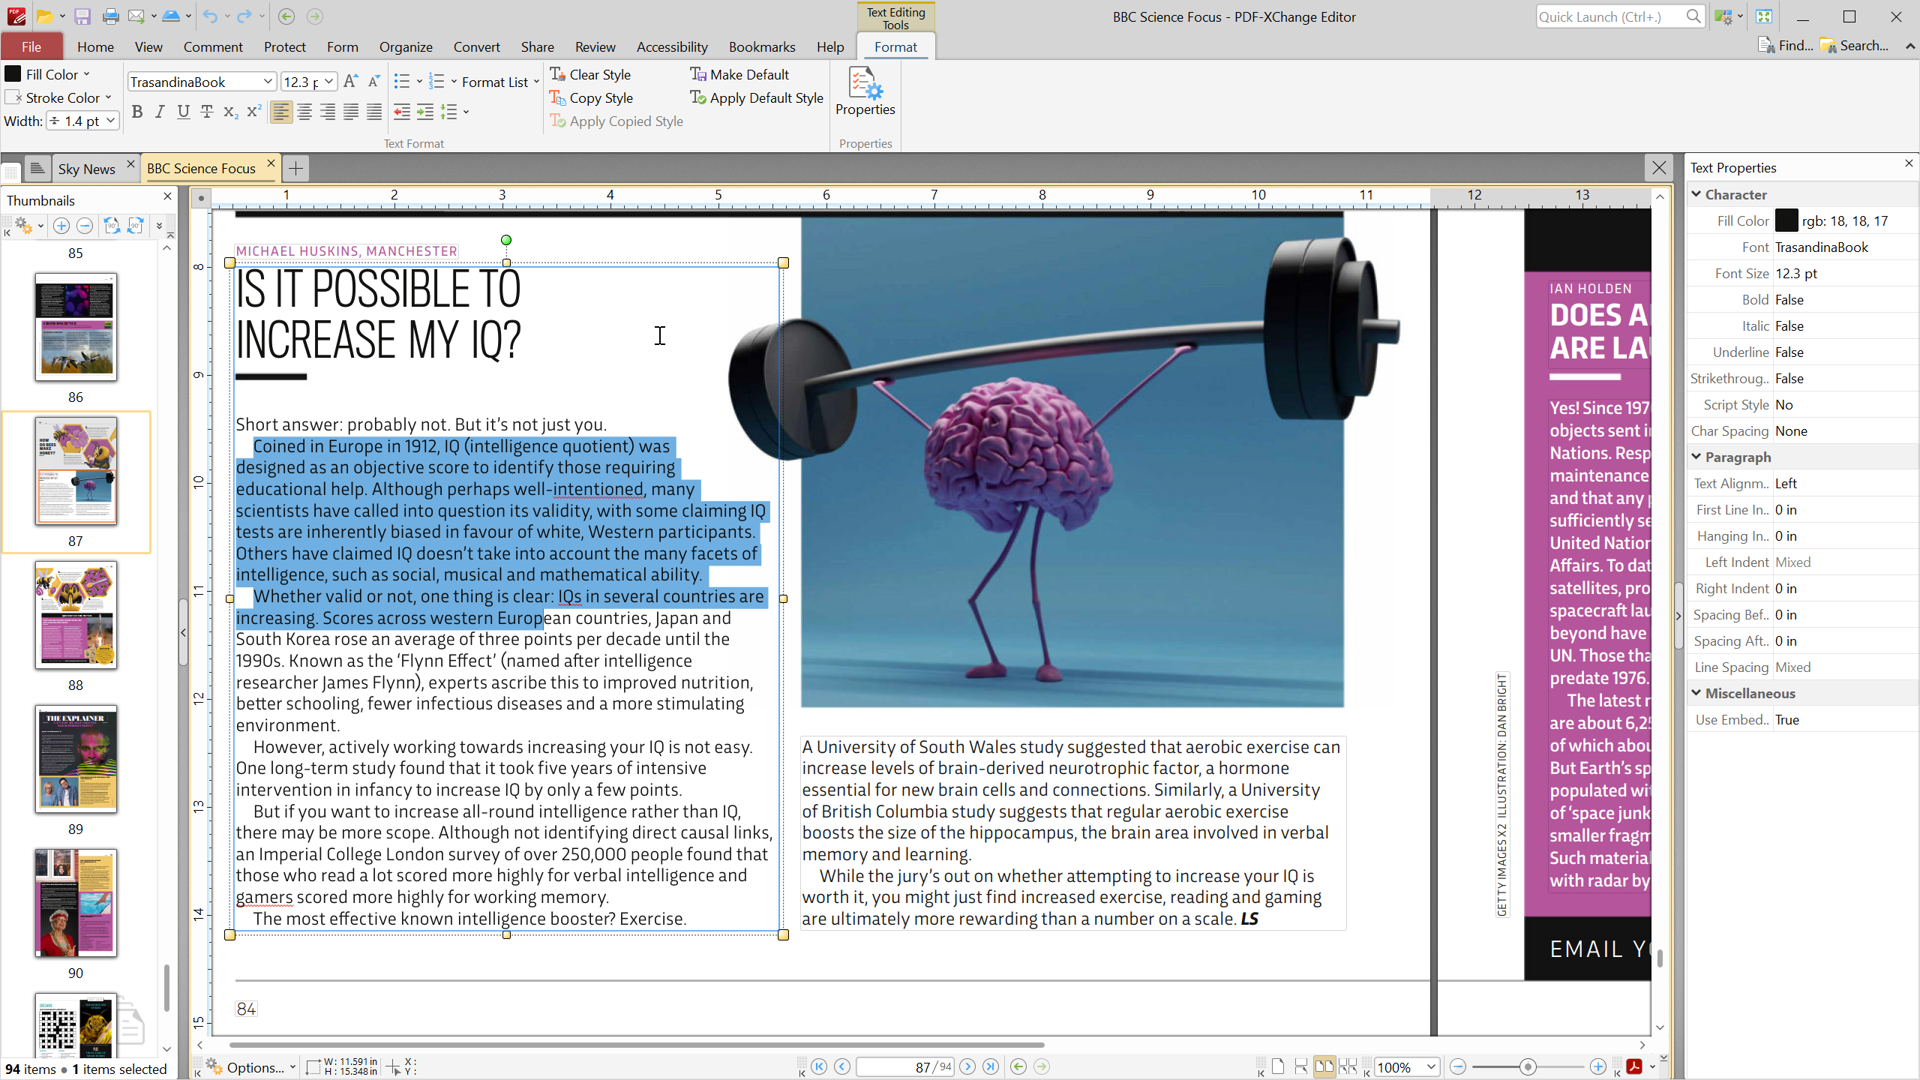This screenshot has width=1920, height=1080.
Task: Click the Bold formatting icon
Action: pos(137,111)
